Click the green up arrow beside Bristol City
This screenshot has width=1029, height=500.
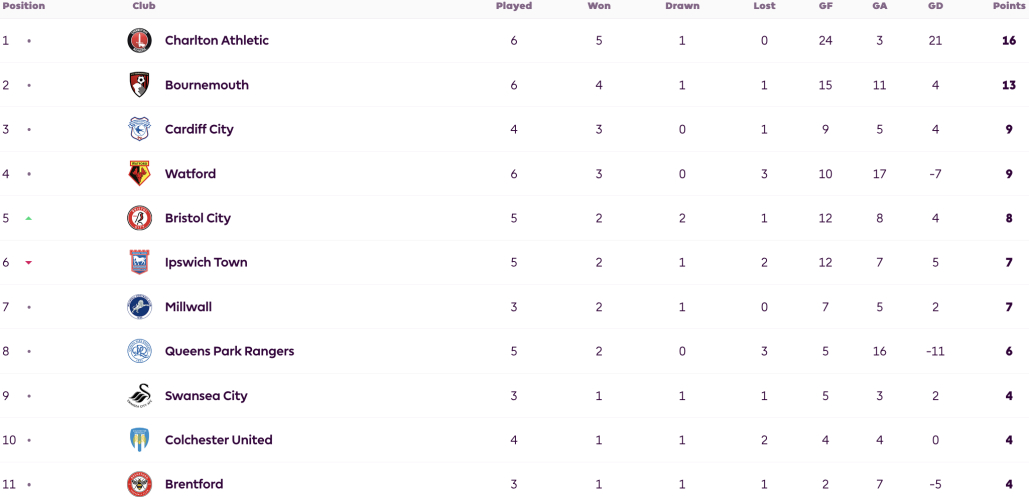coord(28,218)
